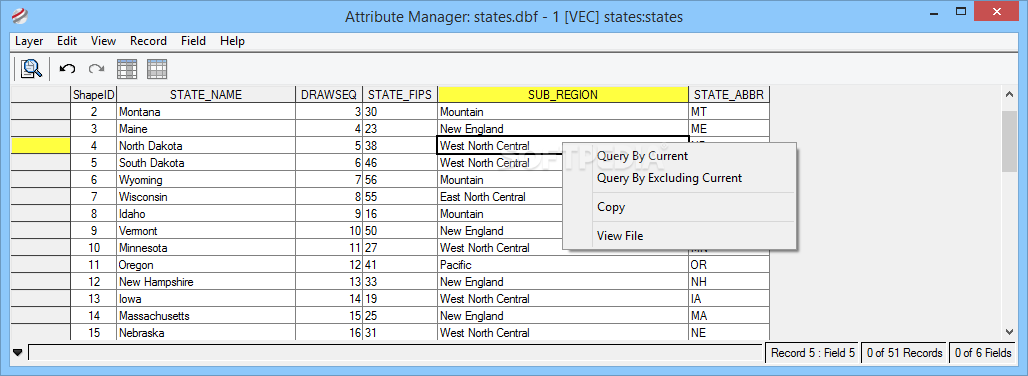Select the yellow row header for North Dakota
The width and height of the screenshot is (1028, 376).
click(x=41, y=145)
